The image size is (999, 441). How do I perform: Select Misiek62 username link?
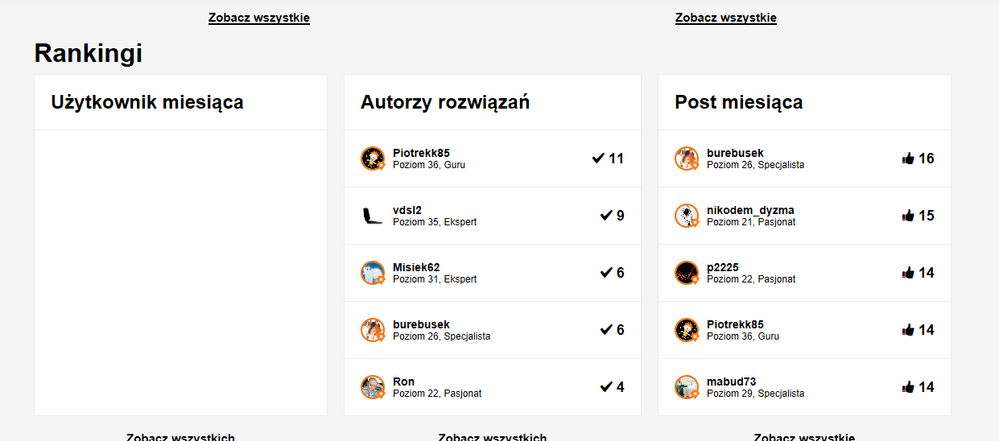[416, 267]
